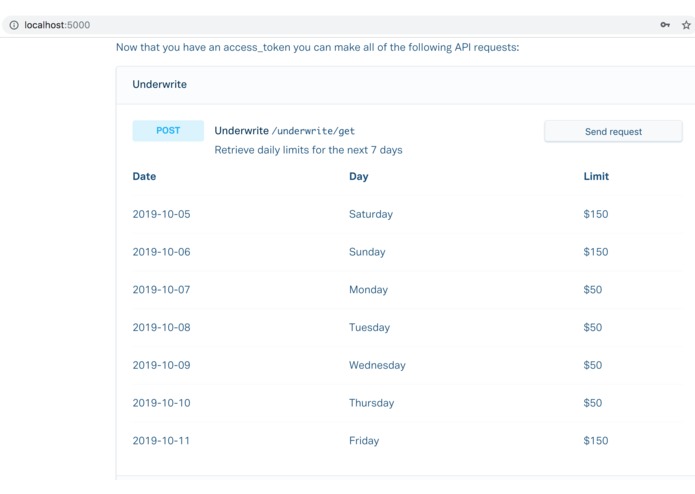Screen dimensions: 695x494
Task: Select date cell 2019-10-08
Action: 161,327
